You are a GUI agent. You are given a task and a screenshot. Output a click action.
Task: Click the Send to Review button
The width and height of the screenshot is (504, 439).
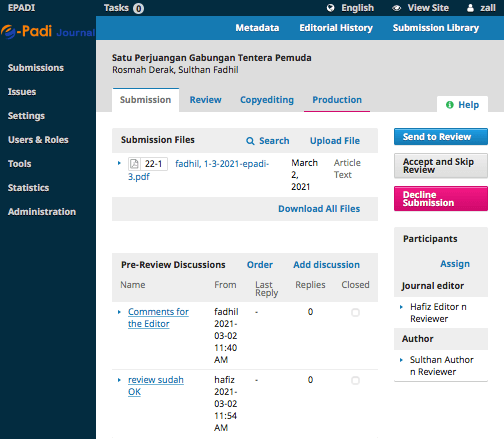point(441,137)
